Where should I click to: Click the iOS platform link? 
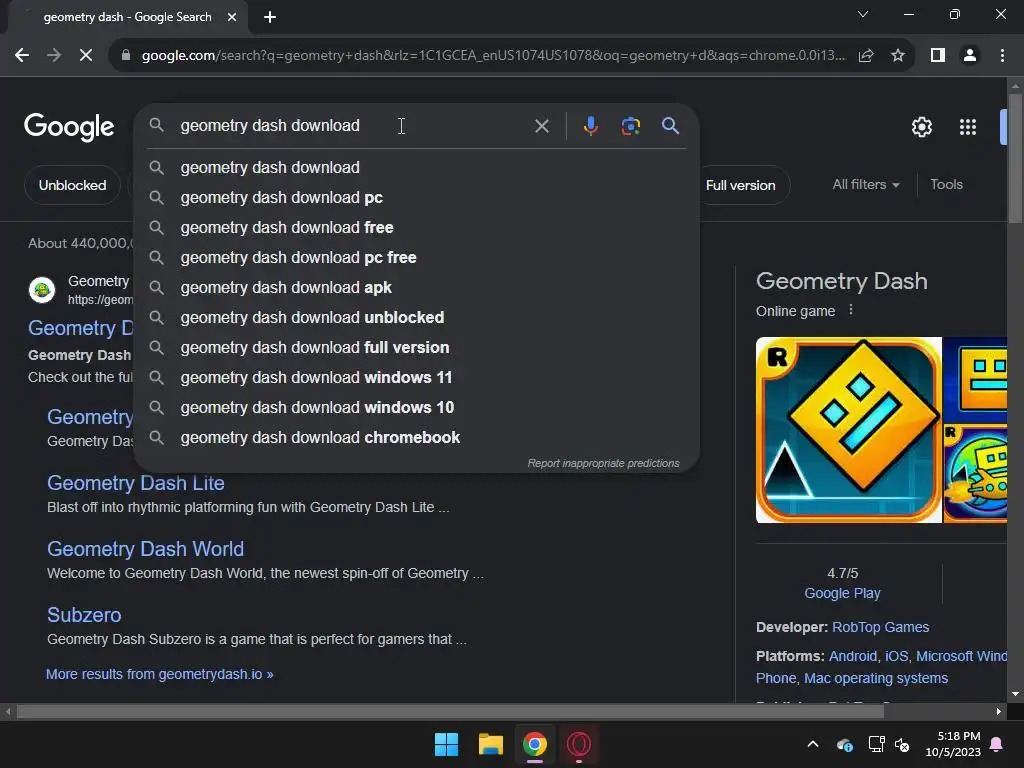pos(896,656)
